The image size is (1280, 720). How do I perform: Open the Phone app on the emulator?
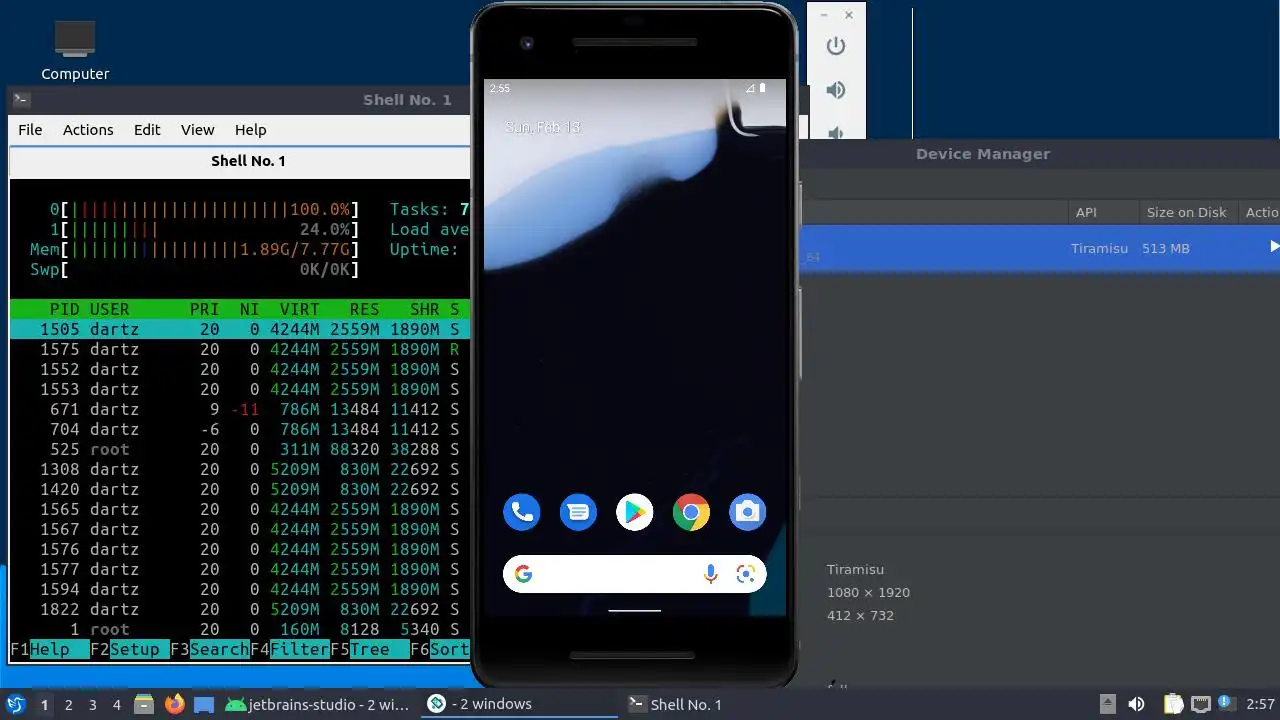(x=521, y=513)
